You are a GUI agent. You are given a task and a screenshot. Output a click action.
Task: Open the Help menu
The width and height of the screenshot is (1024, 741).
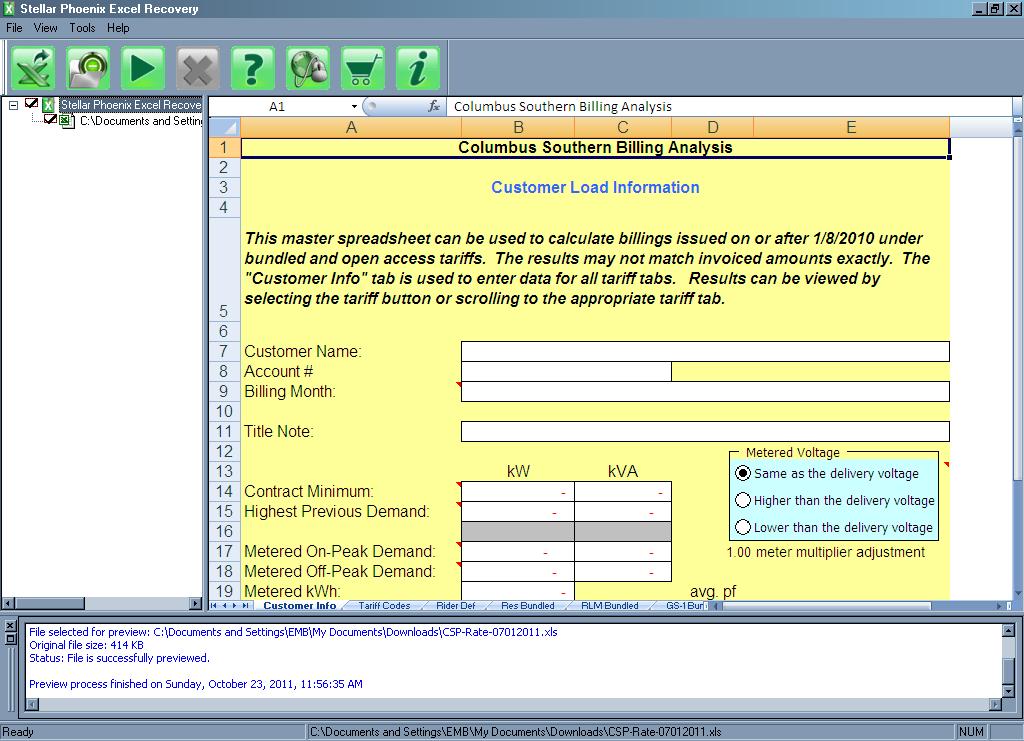coord(118,28)
